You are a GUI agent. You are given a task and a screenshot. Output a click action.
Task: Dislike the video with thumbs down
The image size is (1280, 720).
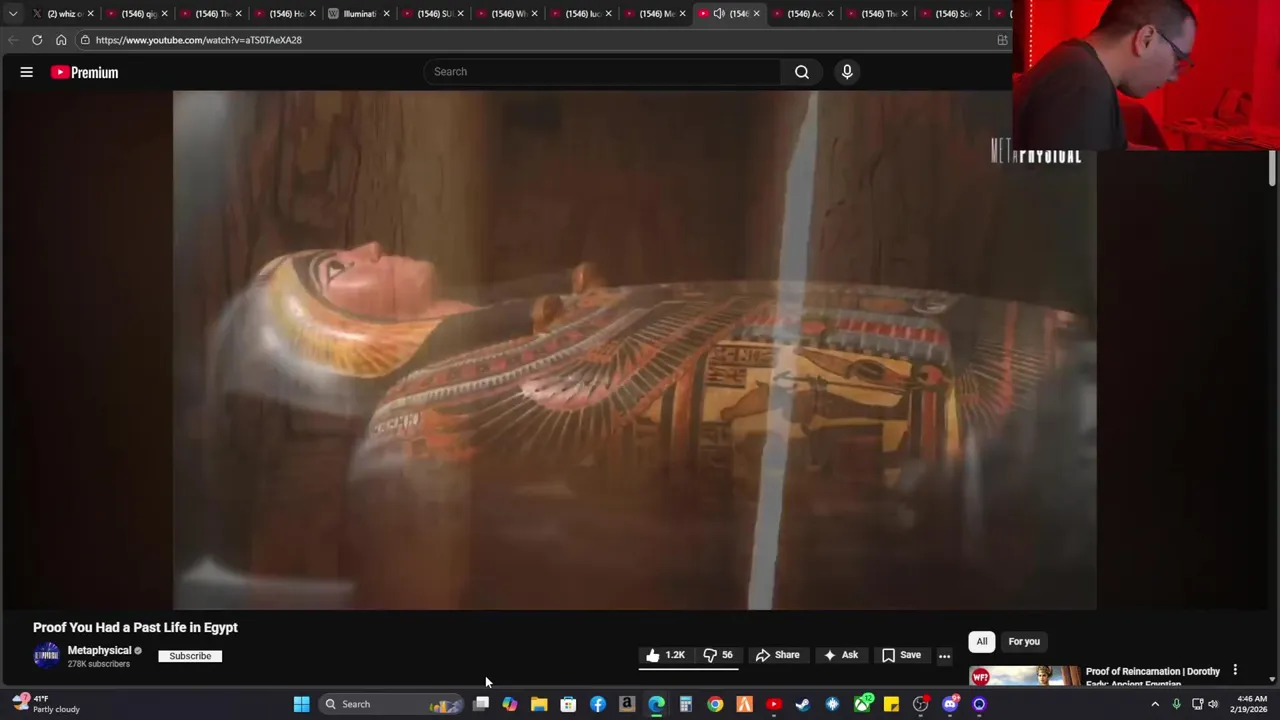click(718, 655)
